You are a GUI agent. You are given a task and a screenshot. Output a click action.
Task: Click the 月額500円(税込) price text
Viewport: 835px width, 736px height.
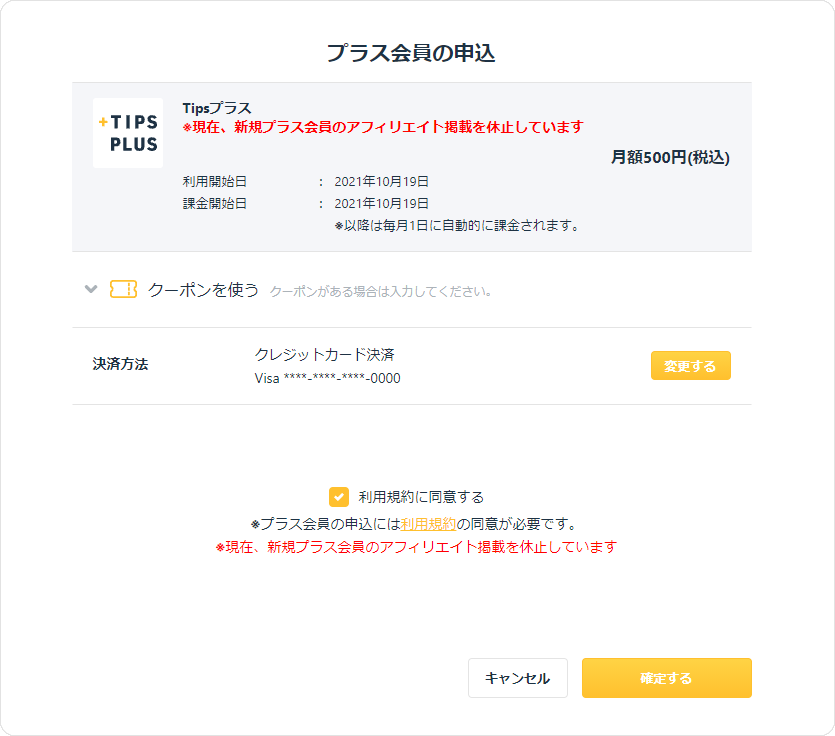coord(670,157)
